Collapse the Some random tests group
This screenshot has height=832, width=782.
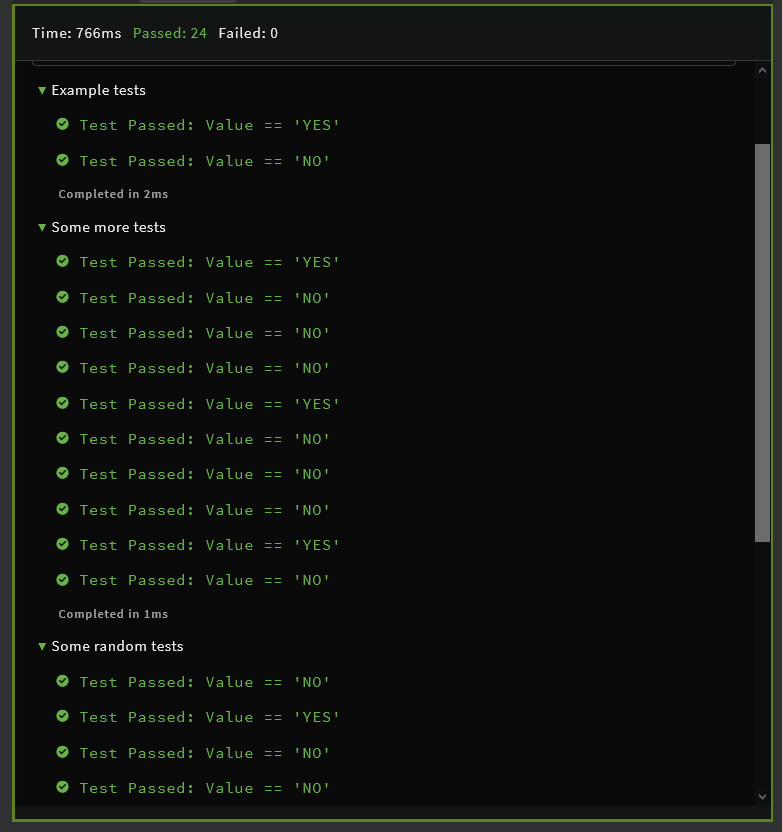click(42, 646)
